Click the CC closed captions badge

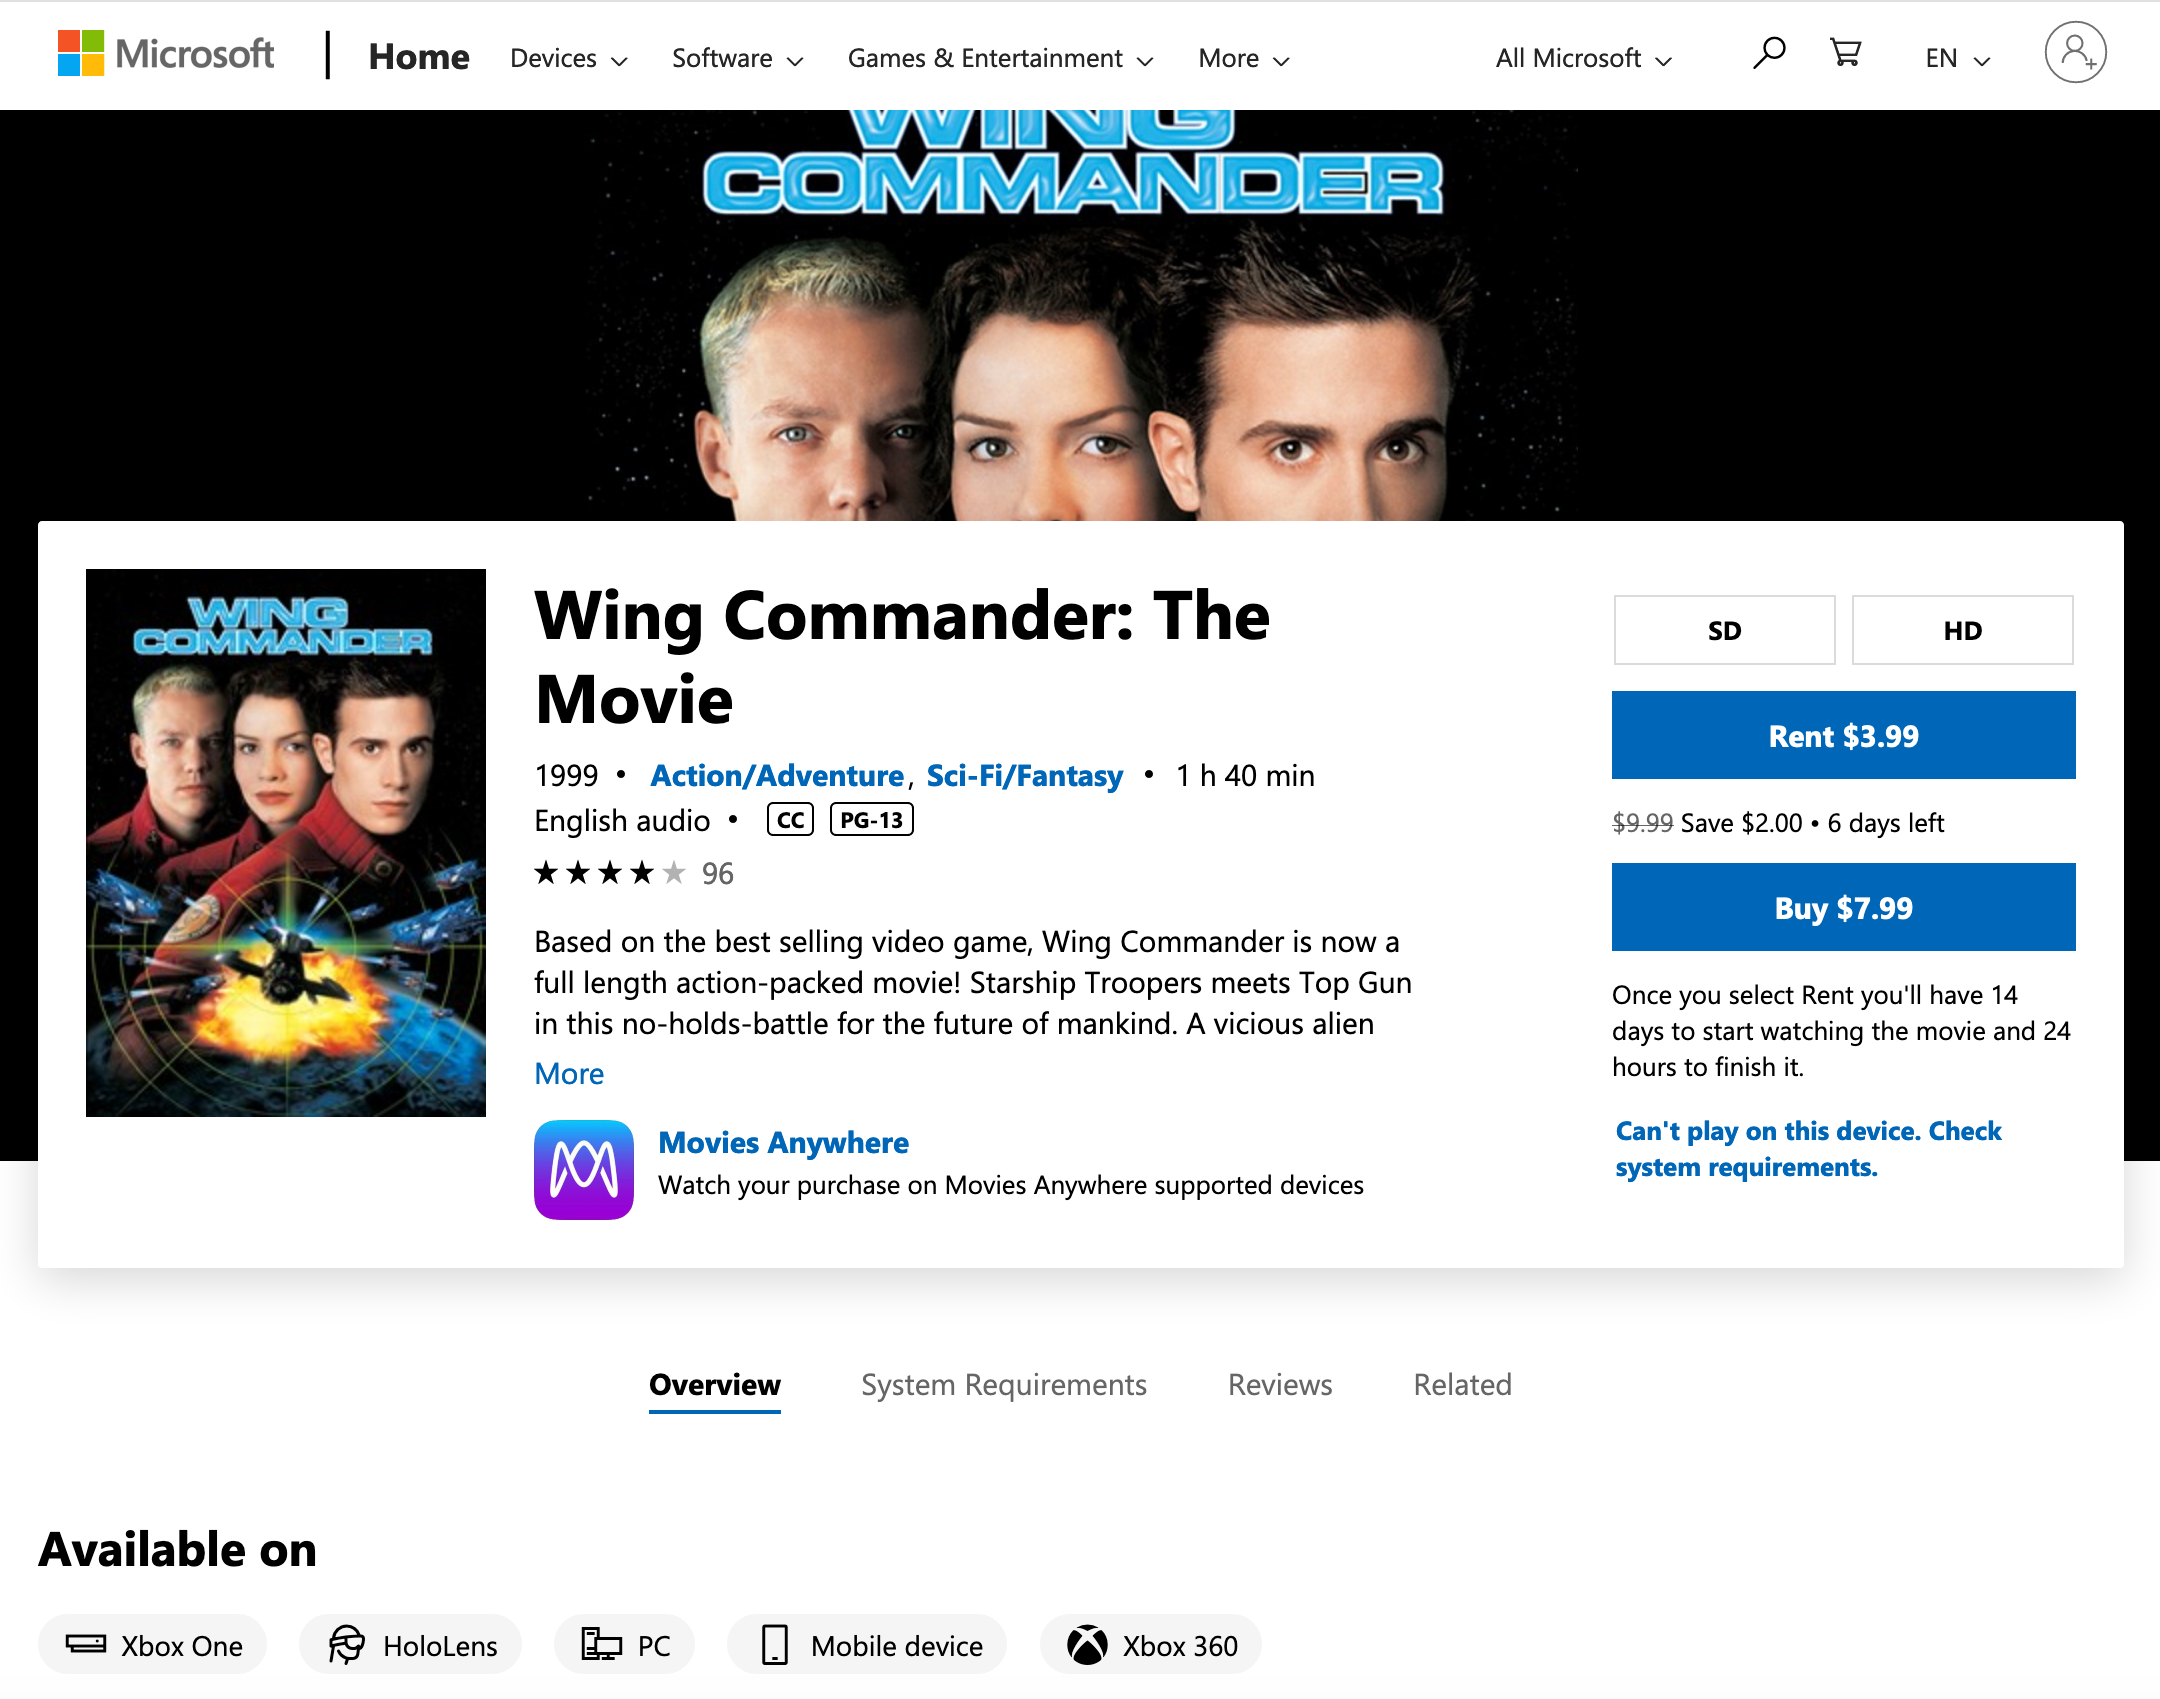tap(790, 820)
